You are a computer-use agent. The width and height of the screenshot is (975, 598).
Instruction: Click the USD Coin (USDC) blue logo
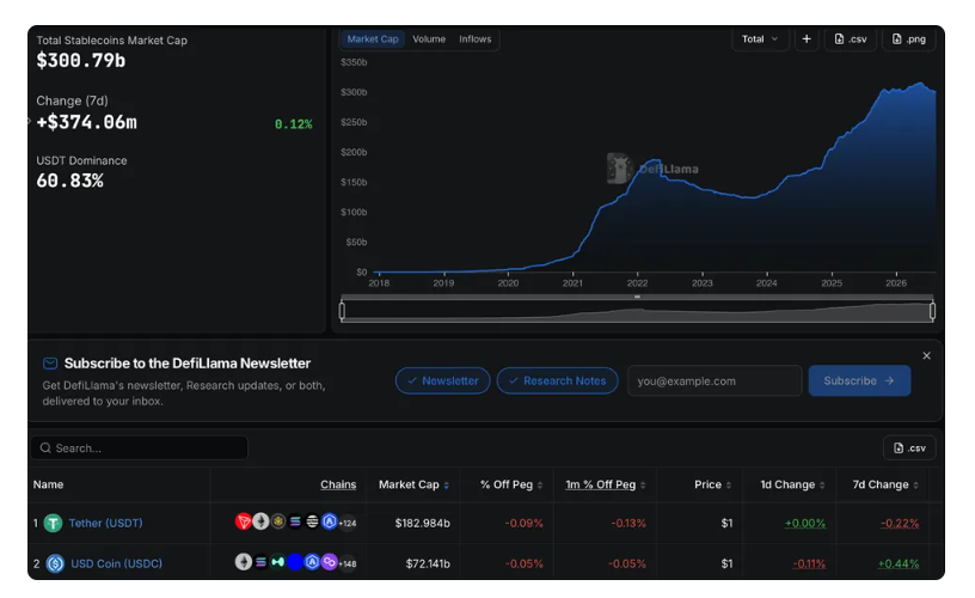point(55,564)
